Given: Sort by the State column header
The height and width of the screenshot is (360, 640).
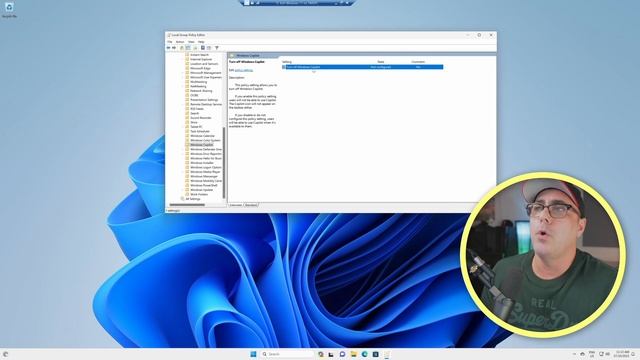Looking at the screenshot, I should (381, 62).
